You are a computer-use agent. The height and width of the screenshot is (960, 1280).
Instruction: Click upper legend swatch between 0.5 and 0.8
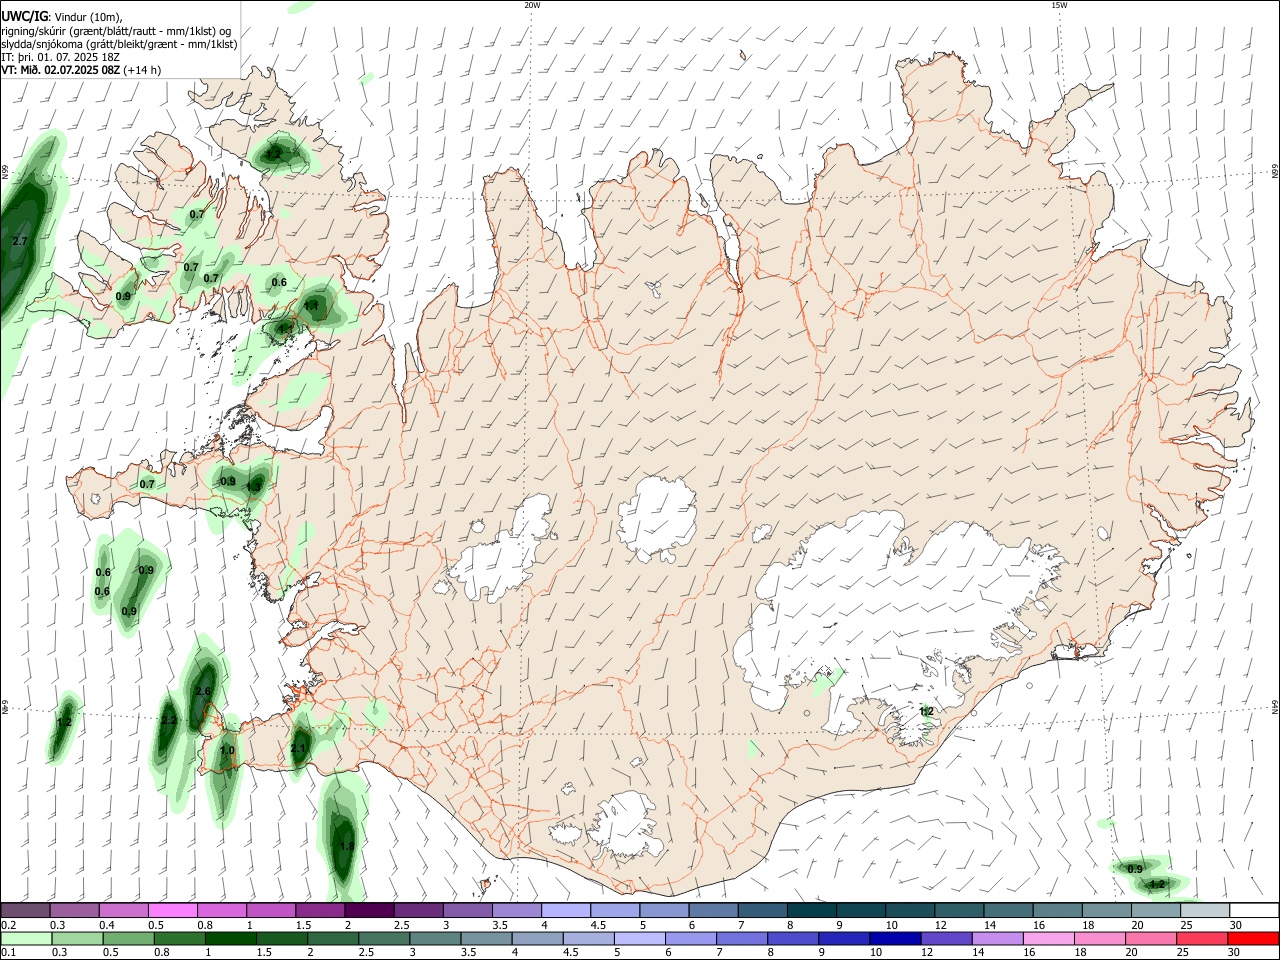(173, 910)
